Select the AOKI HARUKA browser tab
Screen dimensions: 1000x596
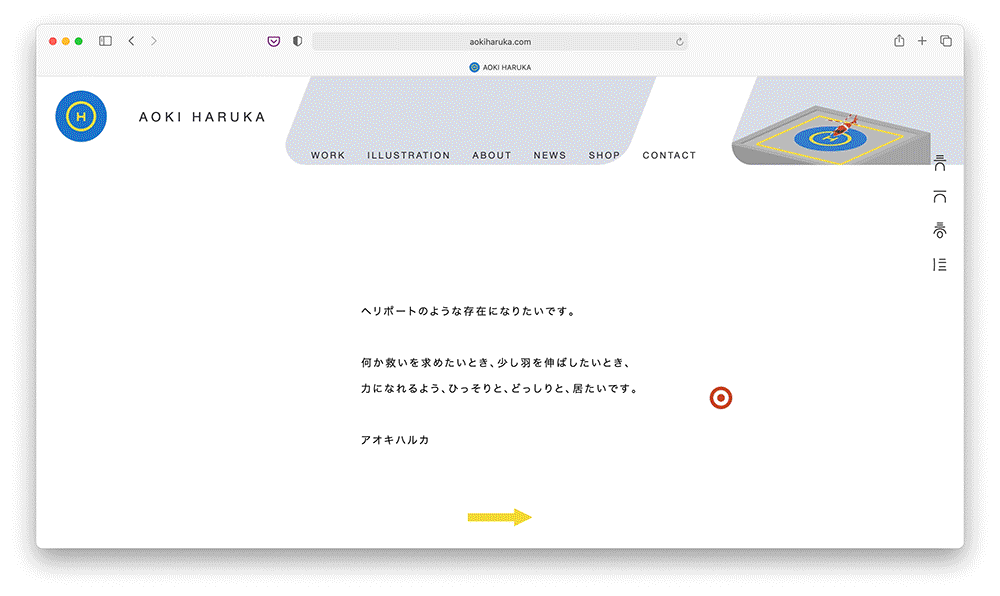pyautogui.click(x=500, y=67)
